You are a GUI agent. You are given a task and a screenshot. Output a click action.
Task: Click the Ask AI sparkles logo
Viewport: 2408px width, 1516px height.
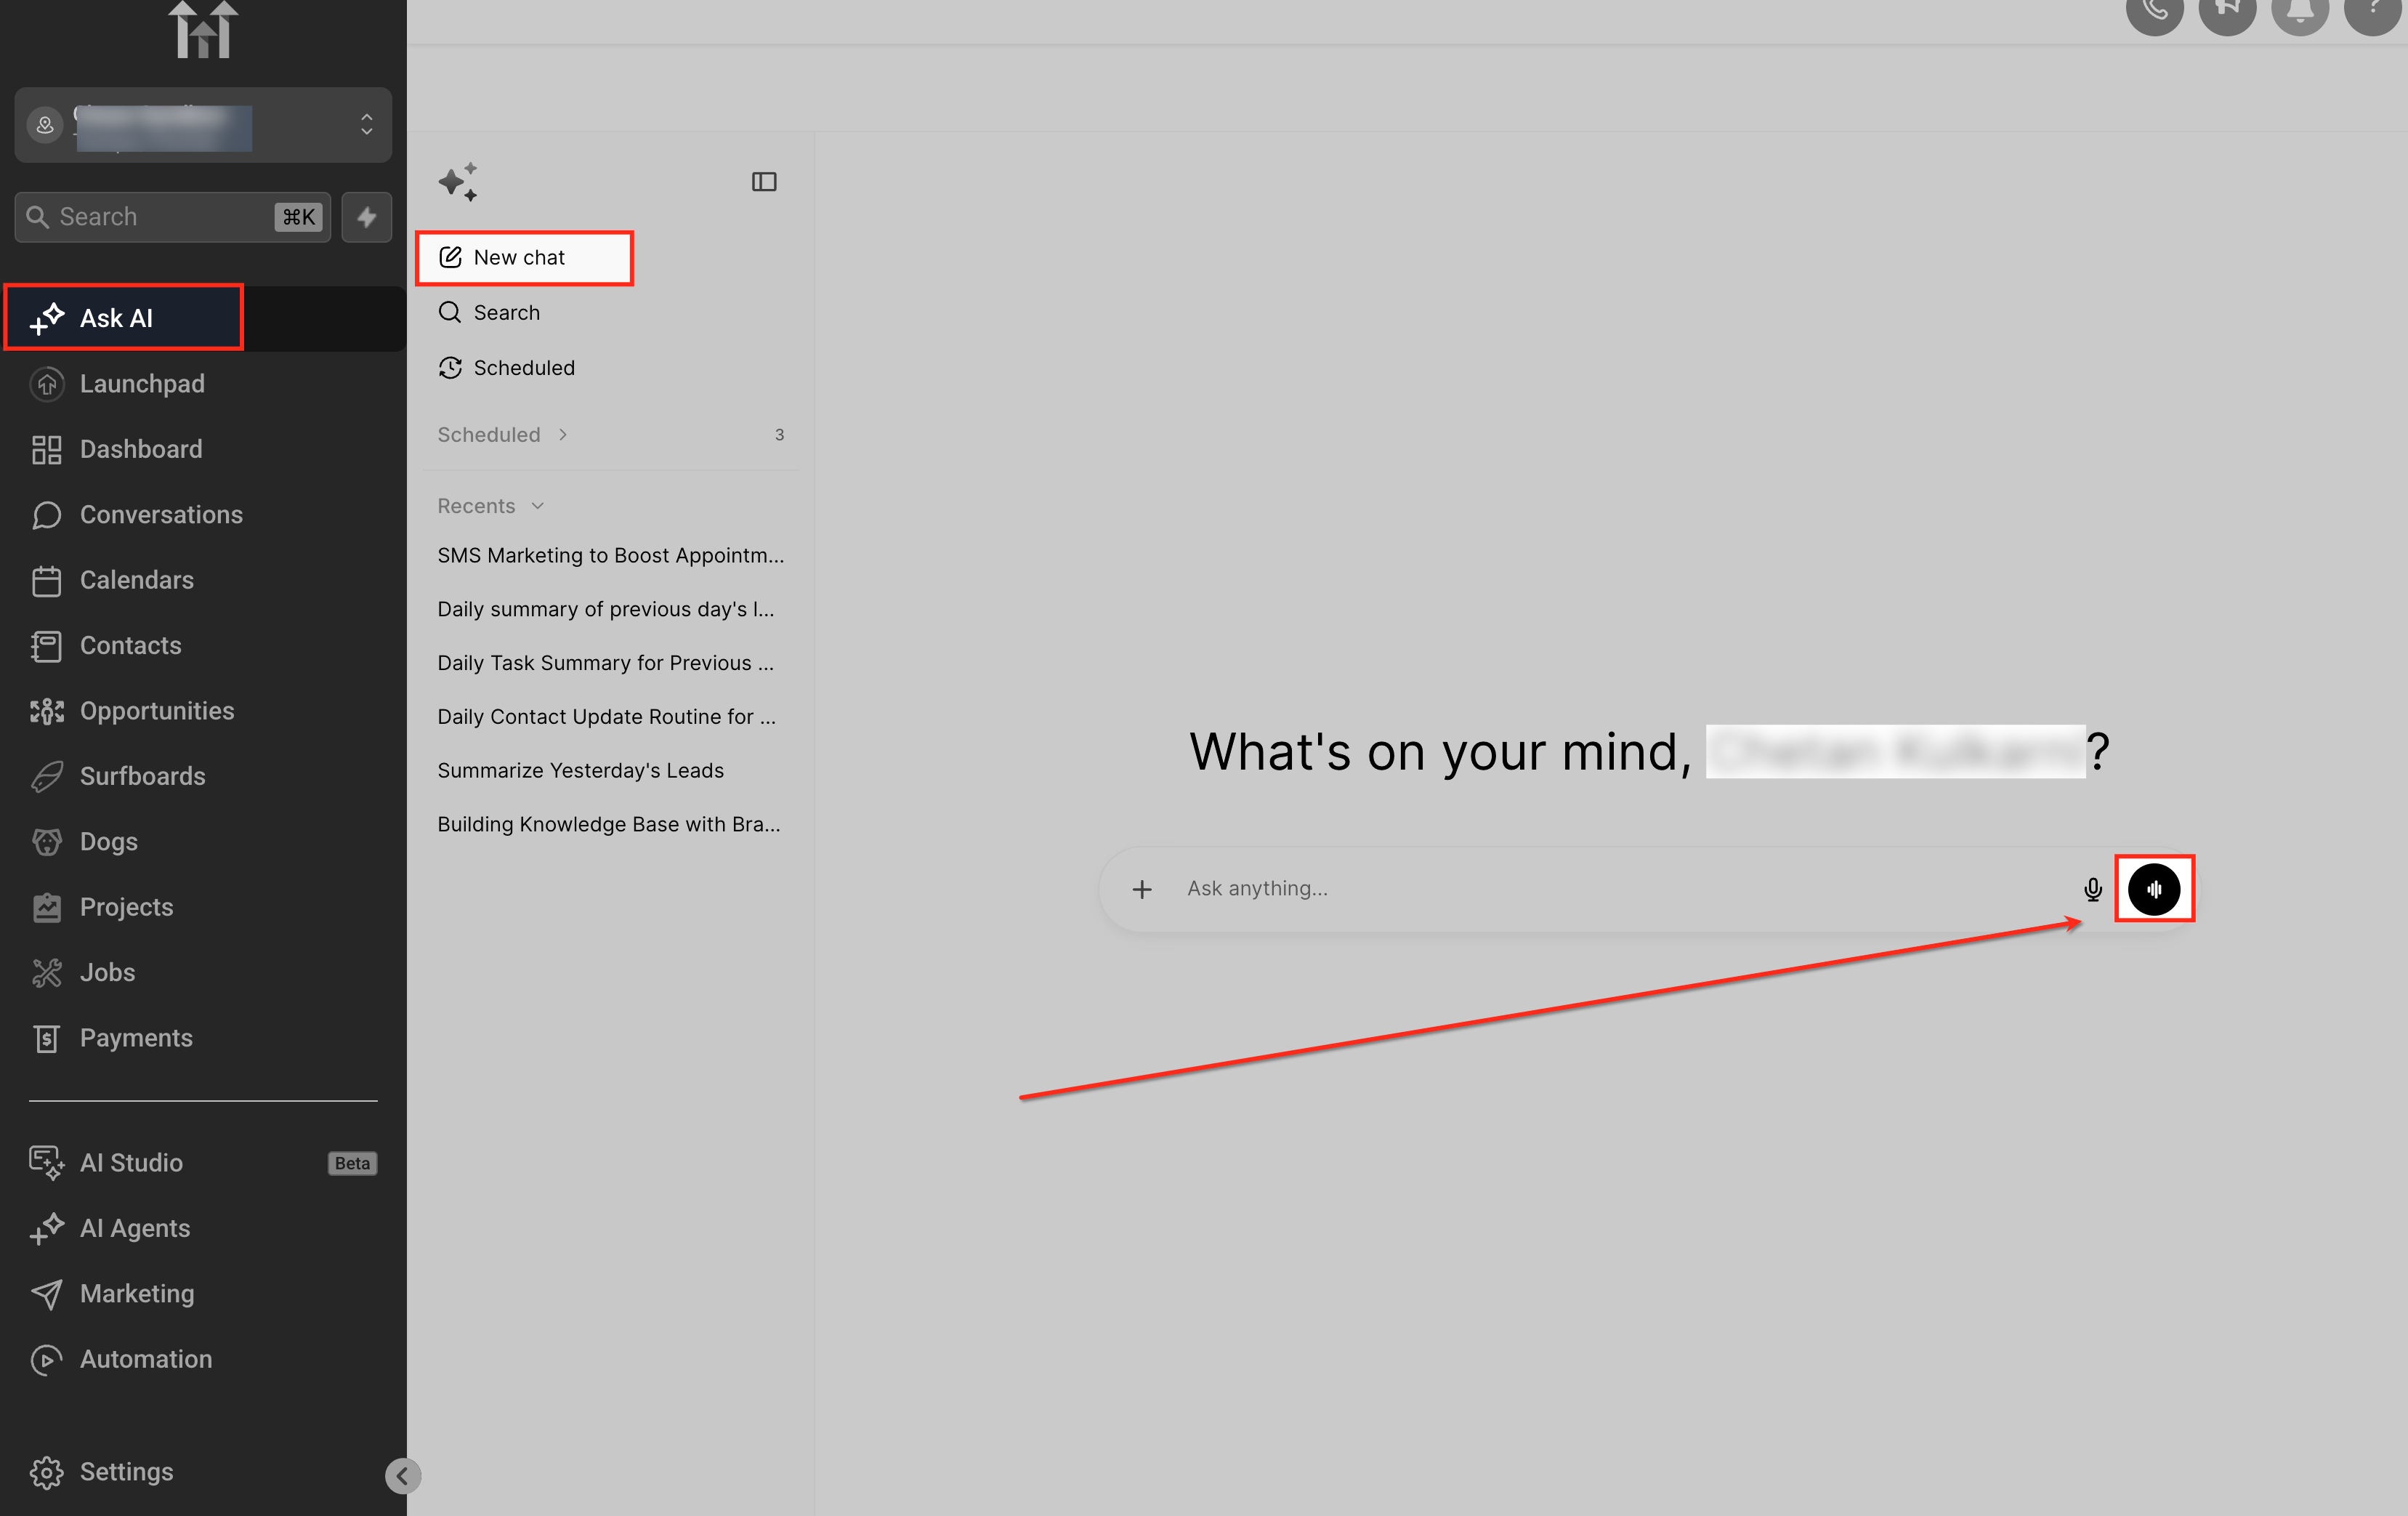click(x=458, y=182)
